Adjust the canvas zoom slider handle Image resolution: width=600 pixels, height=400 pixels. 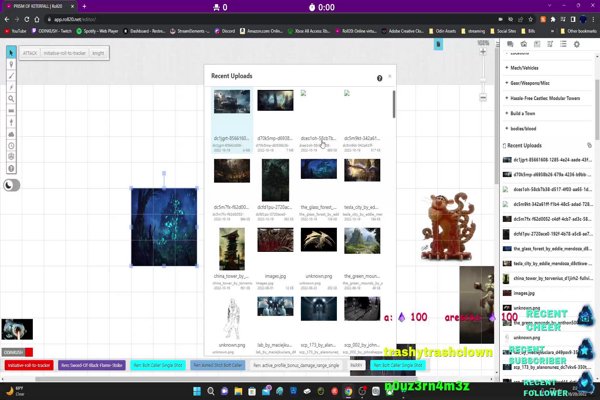(483, 80)
